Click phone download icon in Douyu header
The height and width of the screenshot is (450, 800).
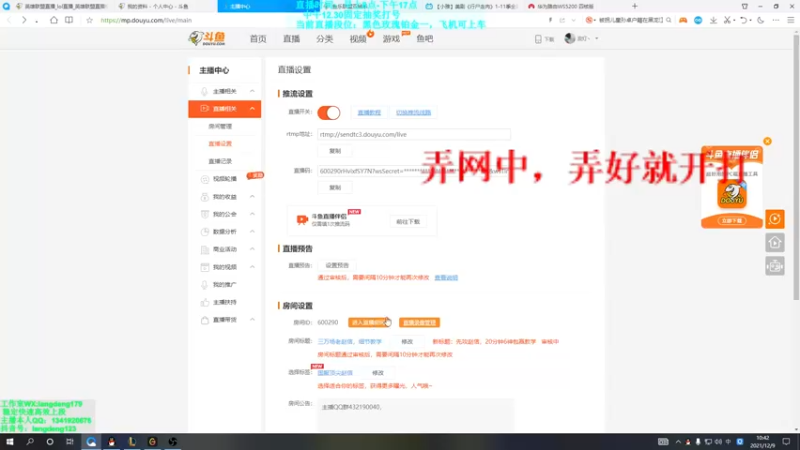click(x=538, y=39)
